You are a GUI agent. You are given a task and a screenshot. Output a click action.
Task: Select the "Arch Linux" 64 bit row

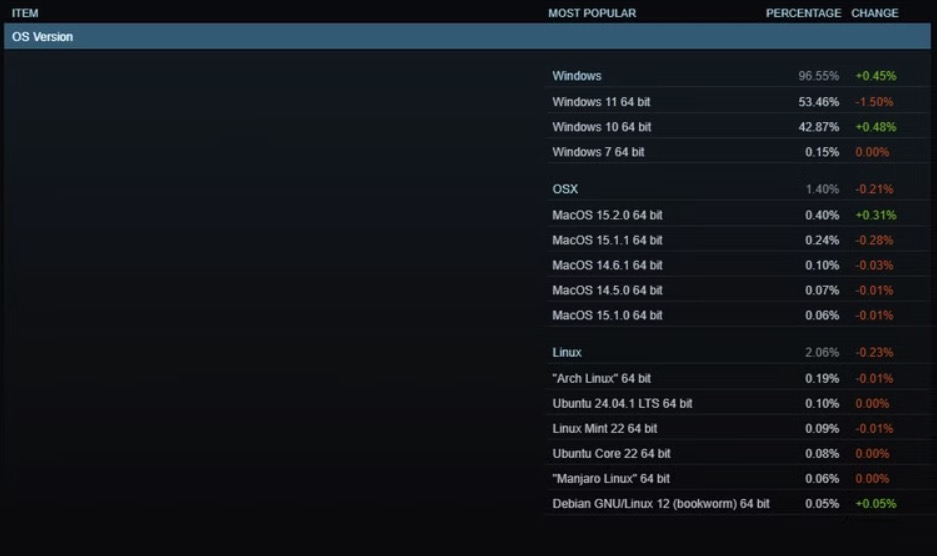click(x=737, y=378)
